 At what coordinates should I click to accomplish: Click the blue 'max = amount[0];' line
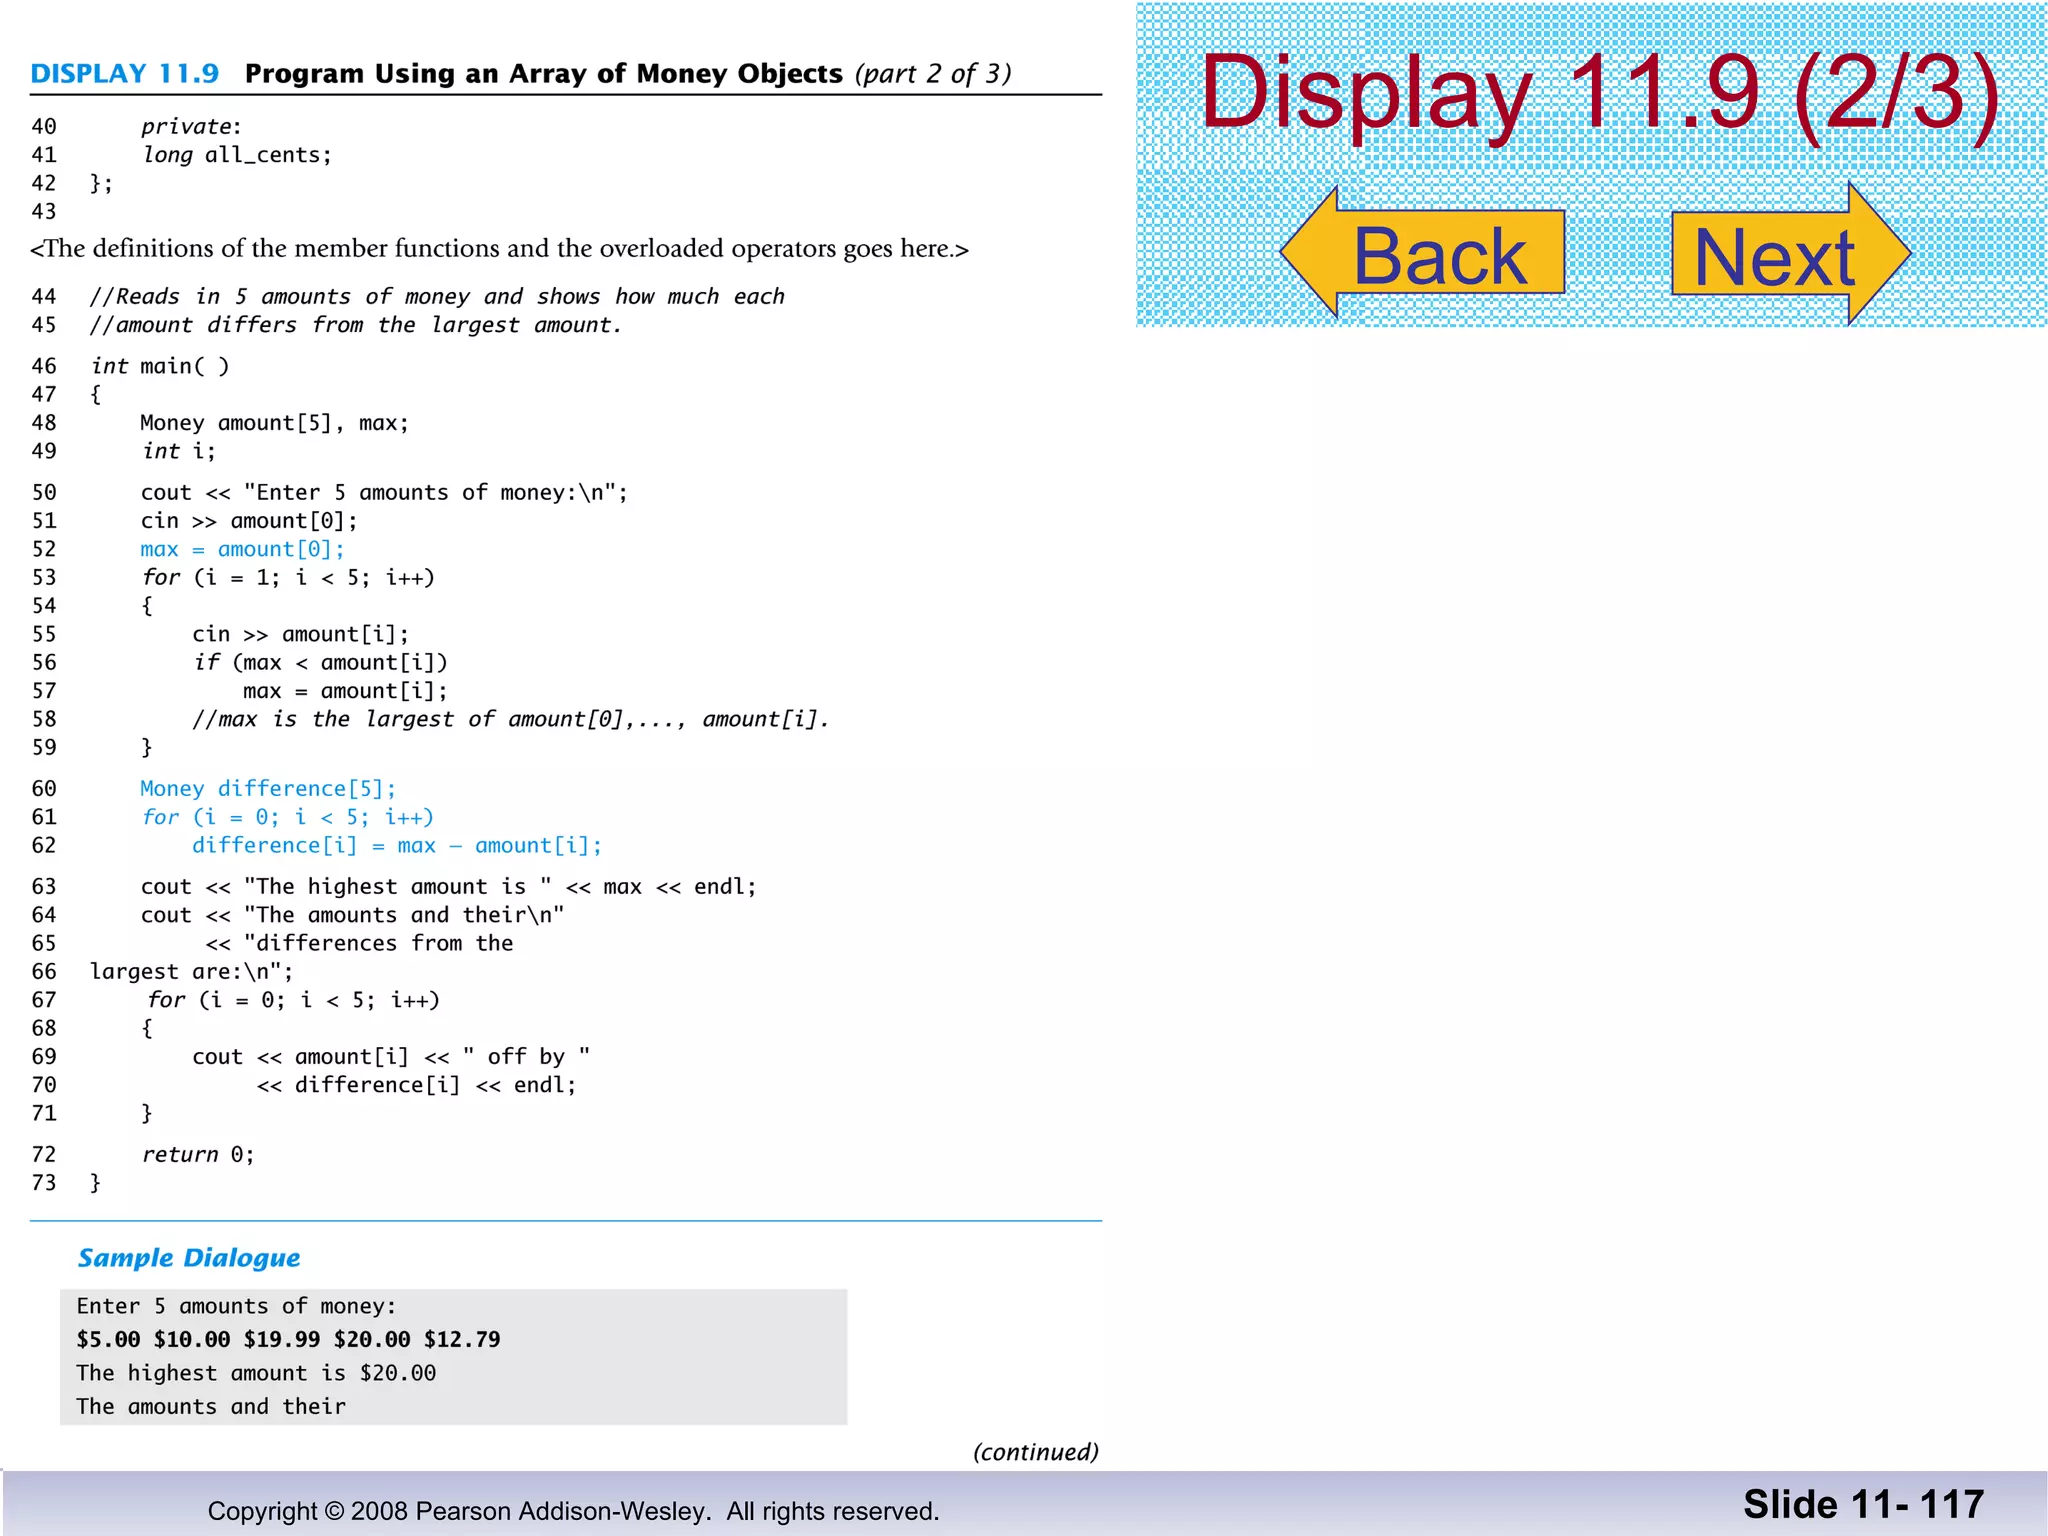tap(242, 549)
